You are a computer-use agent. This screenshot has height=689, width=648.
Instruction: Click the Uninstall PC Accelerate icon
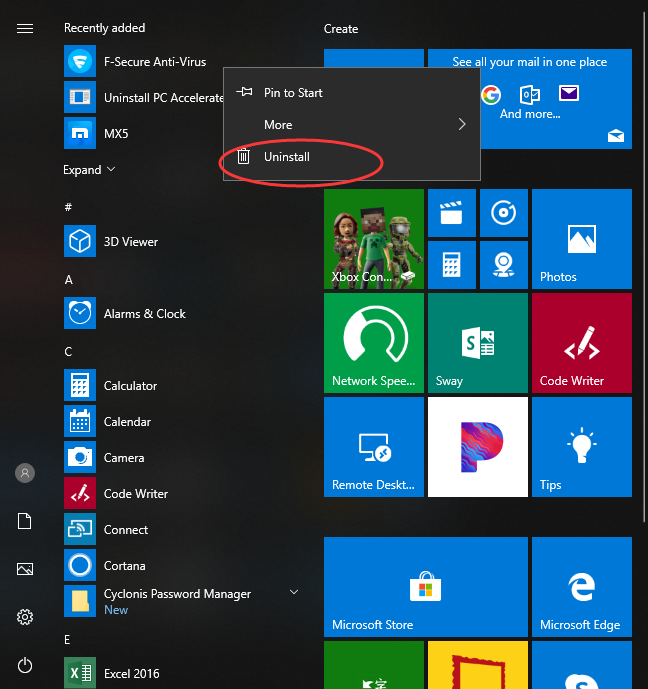tap(80, 97)
